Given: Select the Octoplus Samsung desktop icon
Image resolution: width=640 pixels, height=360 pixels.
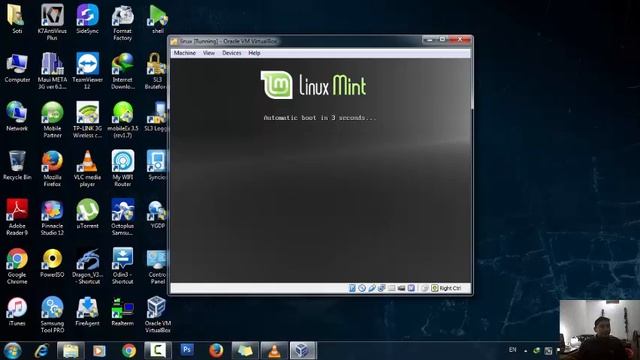Looking at the screenshot, I should (123, 217).
